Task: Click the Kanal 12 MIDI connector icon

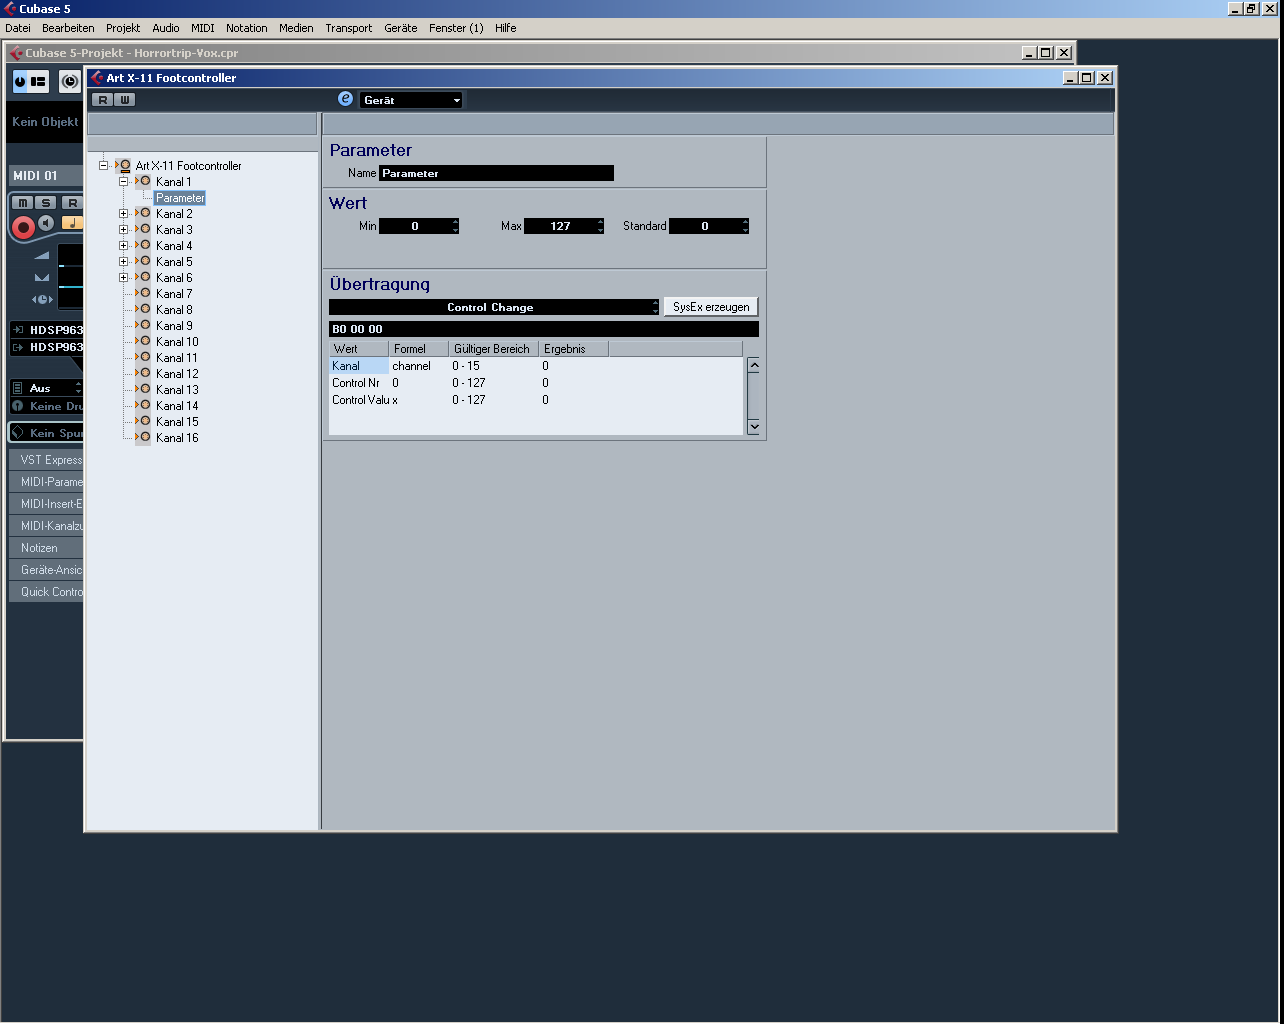Action: click(x=143, y=373)
